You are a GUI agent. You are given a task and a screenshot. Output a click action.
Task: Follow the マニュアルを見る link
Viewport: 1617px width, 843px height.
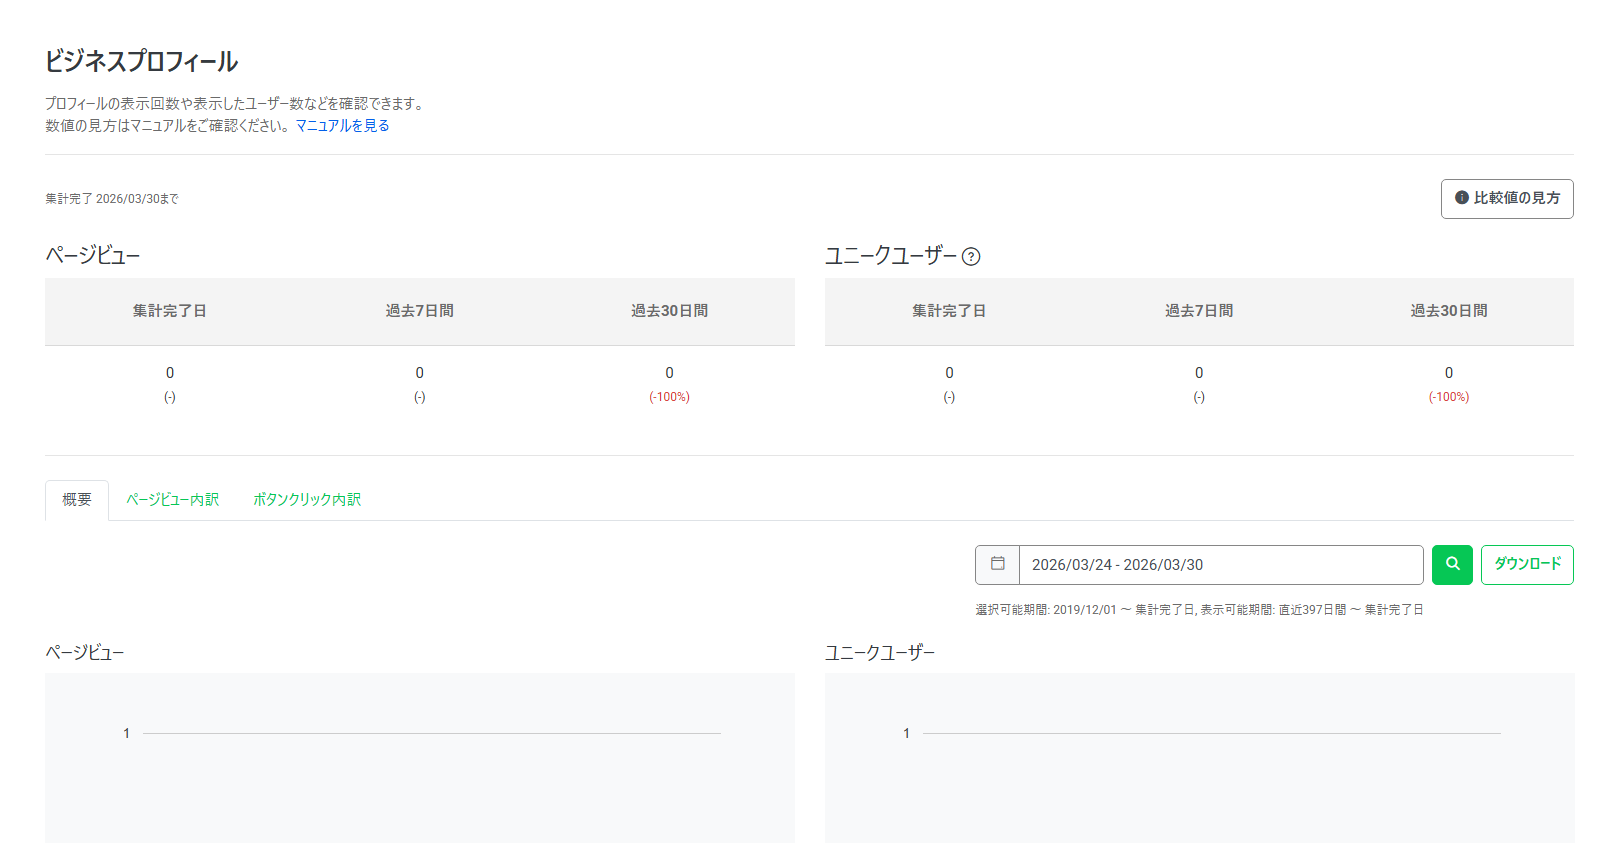click(342, 126)
